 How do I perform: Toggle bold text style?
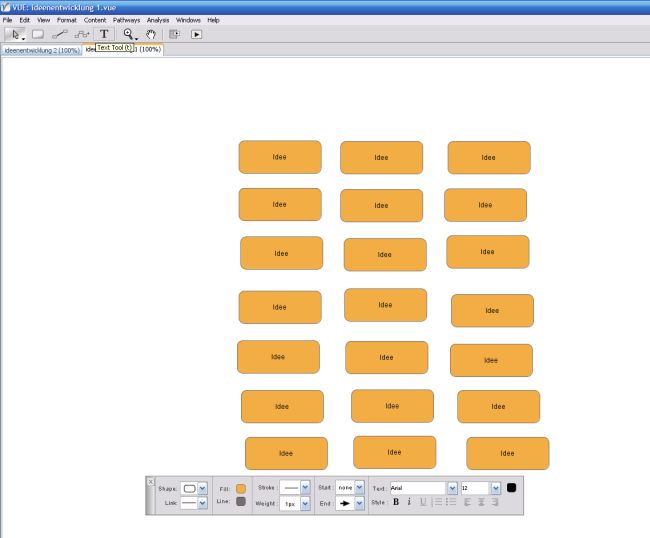(x=396, y=502)
